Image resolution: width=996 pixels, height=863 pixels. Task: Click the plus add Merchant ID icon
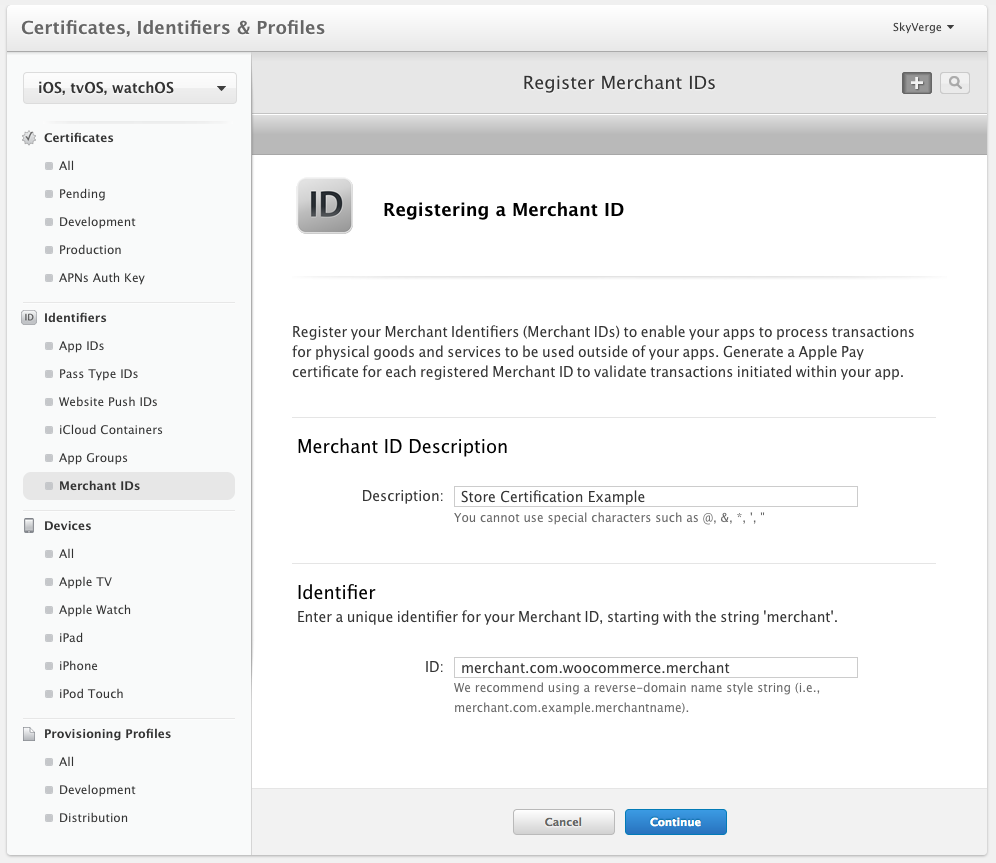tap(916, 83)
